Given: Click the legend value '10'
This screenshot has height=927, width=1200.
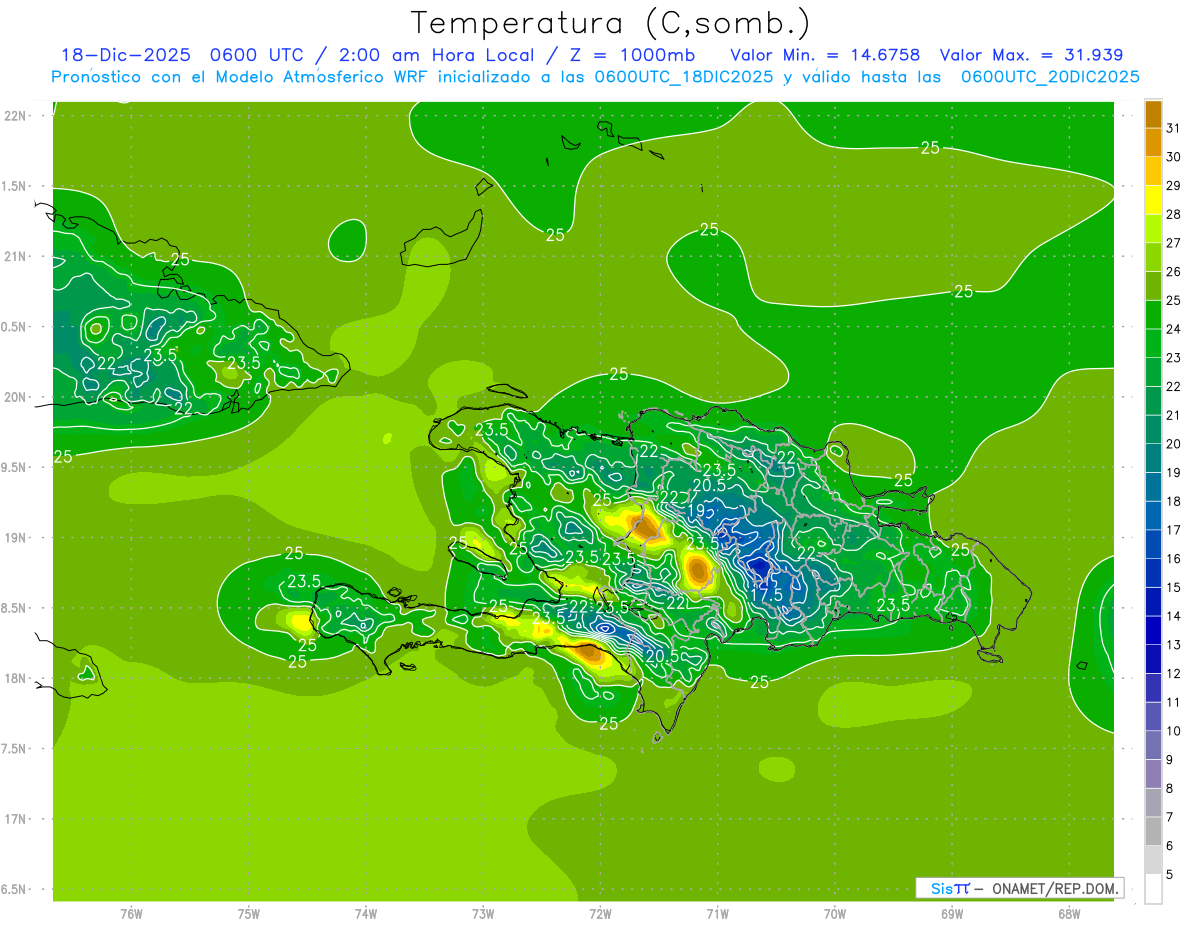Looking at the screenshot, I should pyautogui.click(x=1173, y=731).
